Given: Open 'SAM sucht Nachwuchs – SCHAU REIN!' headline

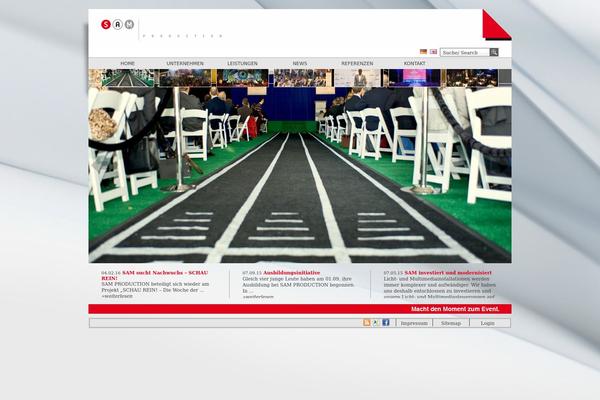Looking at the screenshot, I should 155,275.
